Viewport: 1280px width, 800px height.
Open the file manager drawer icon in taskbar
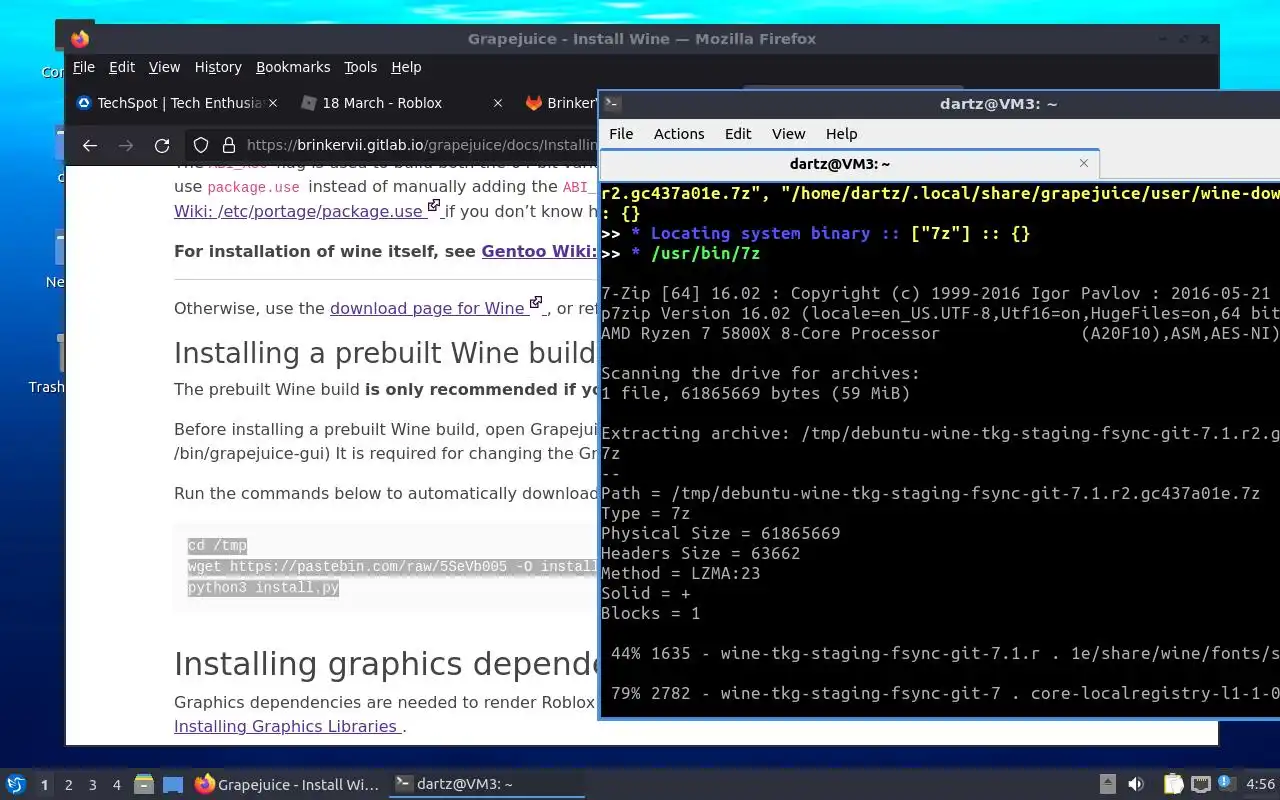coord(144,785)
